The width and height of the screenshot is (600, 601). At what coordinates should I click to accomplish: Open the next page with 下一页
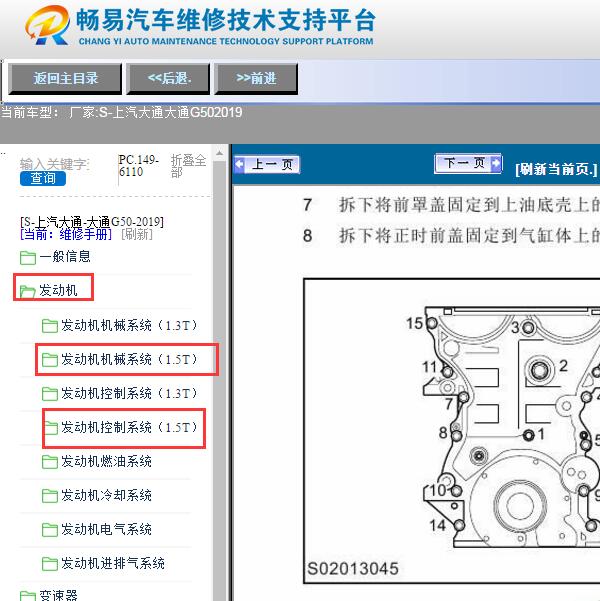[468, 163]
